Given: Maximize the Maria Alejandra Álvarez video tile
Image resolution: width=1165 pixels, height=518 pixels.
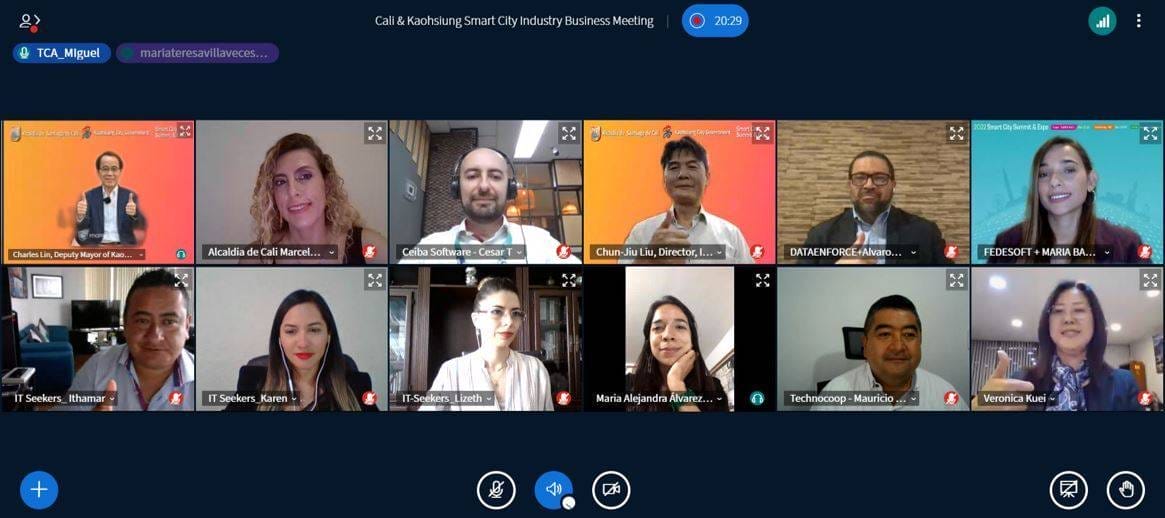Looking at the screenshot, I should (x=762, y=280).
